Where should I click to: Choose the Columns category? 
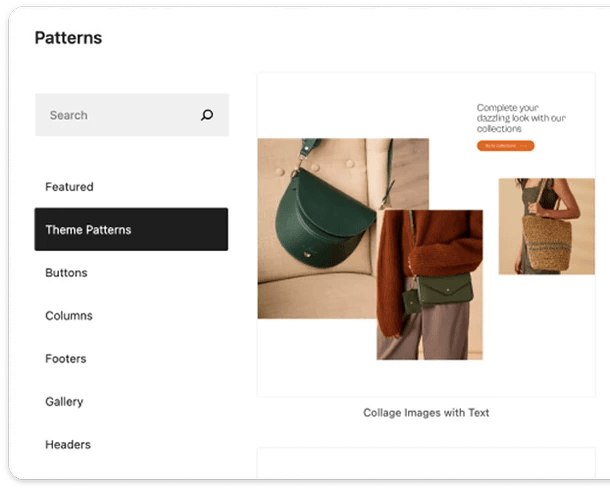[x=69, y=316]
